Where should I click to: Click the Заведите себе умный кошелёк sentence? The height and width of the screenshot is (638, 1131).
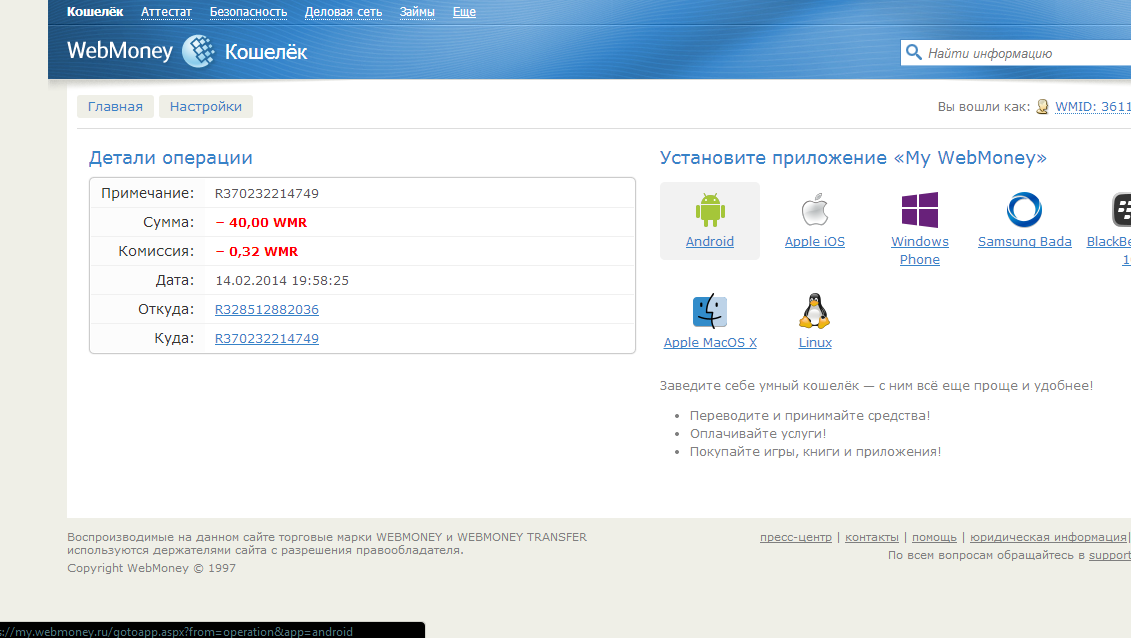(x=876, y=386)
